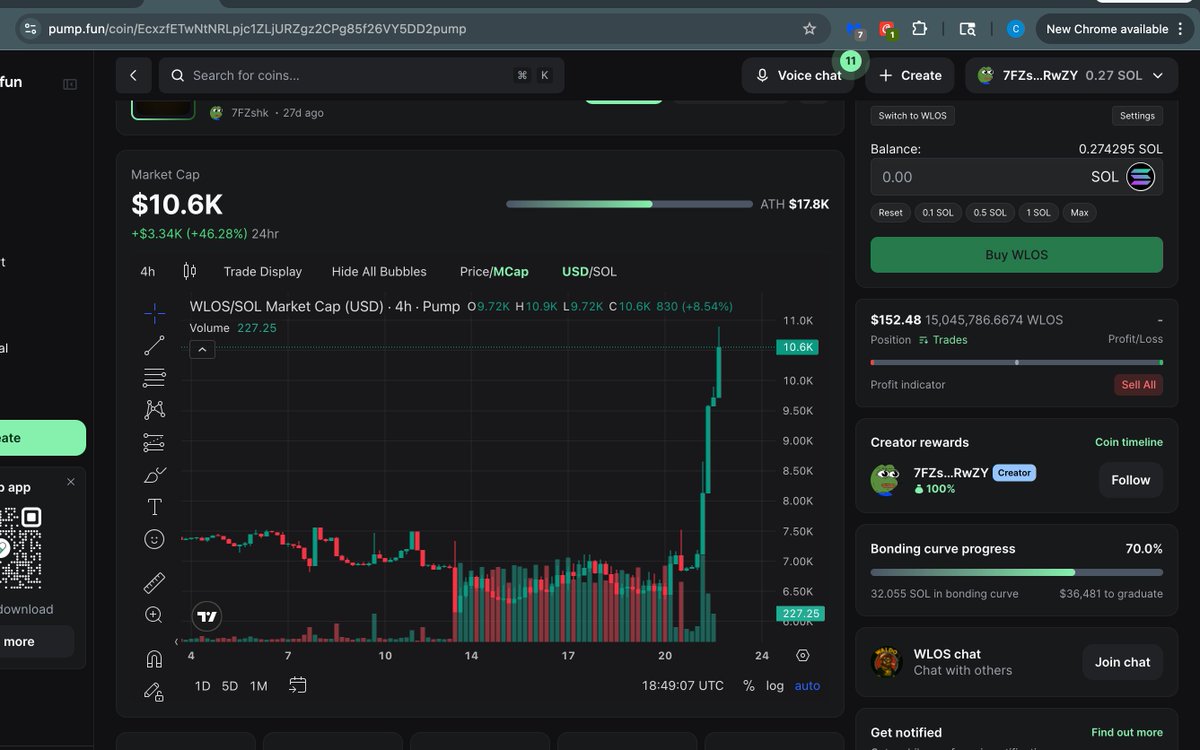This screenshot has width=1200, height=750.
Task: Reset the buy amount
Action: pos(890,212)
